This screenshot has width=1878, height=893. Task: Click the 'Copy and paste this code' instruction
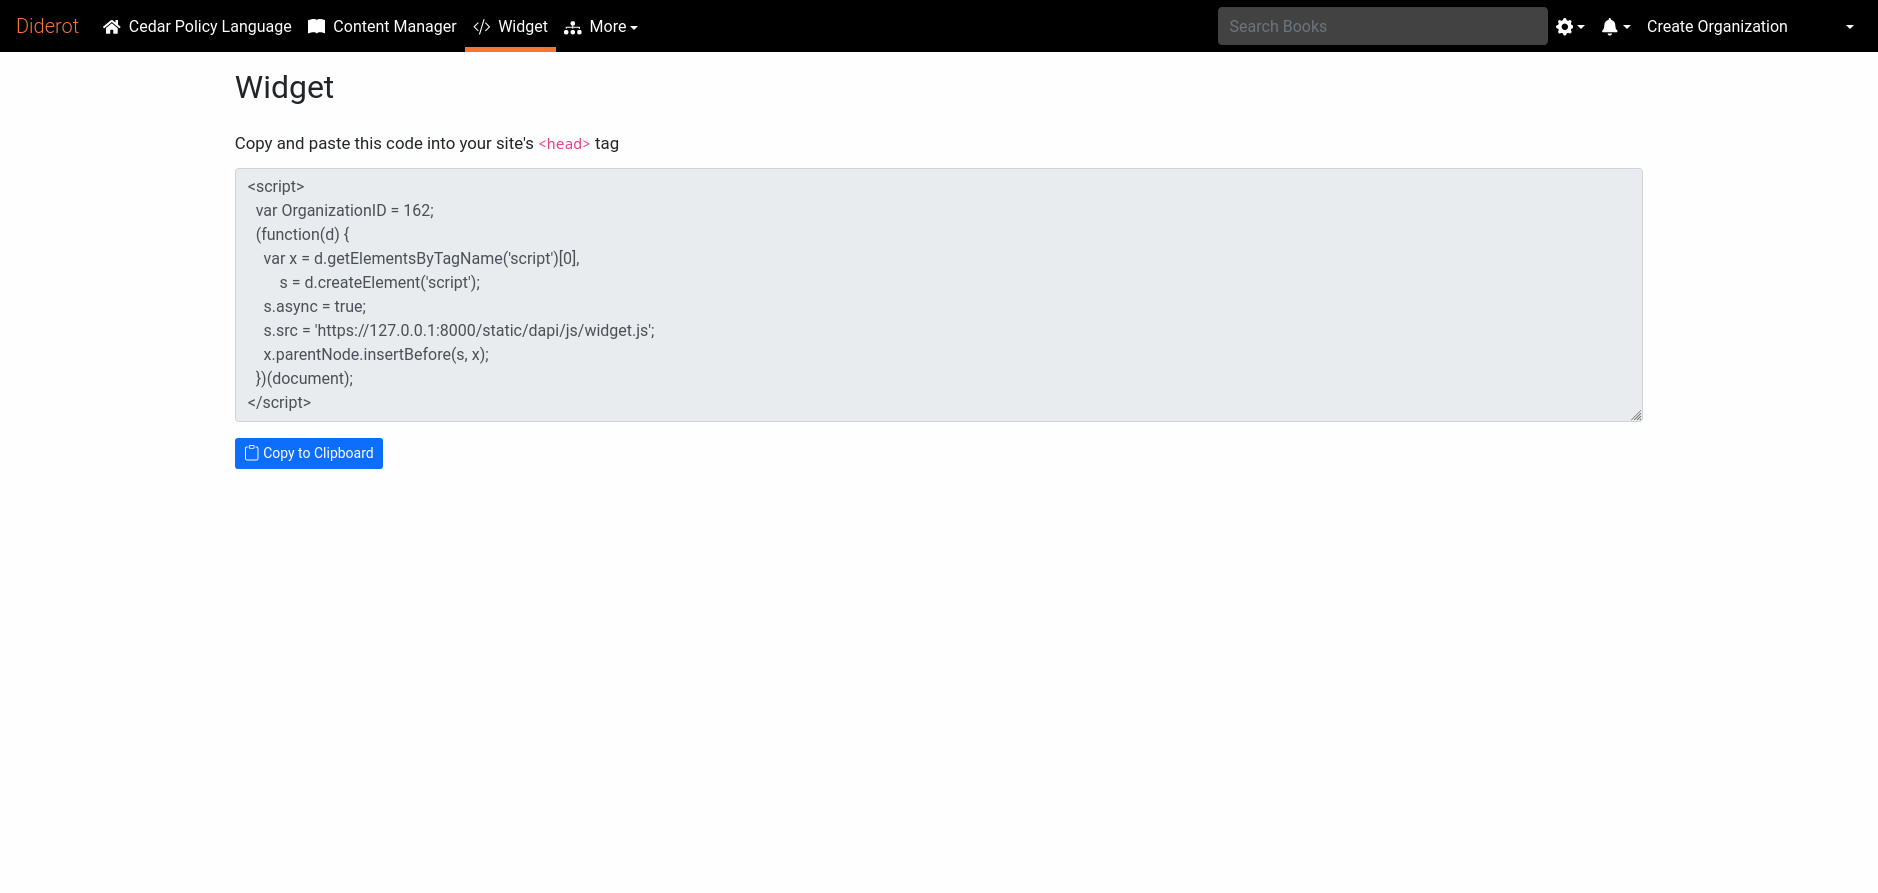[427, 143]
